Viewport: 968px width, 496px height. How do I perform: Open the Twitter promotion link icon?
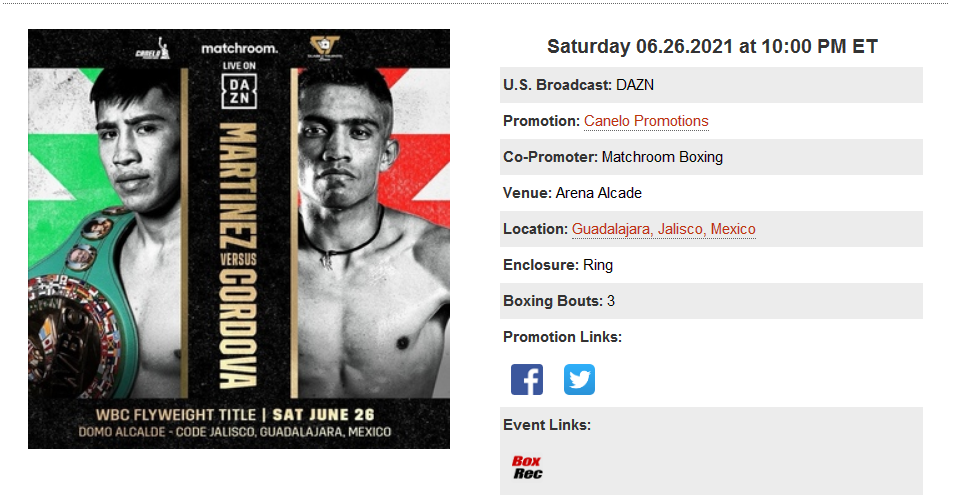[579, 379]
